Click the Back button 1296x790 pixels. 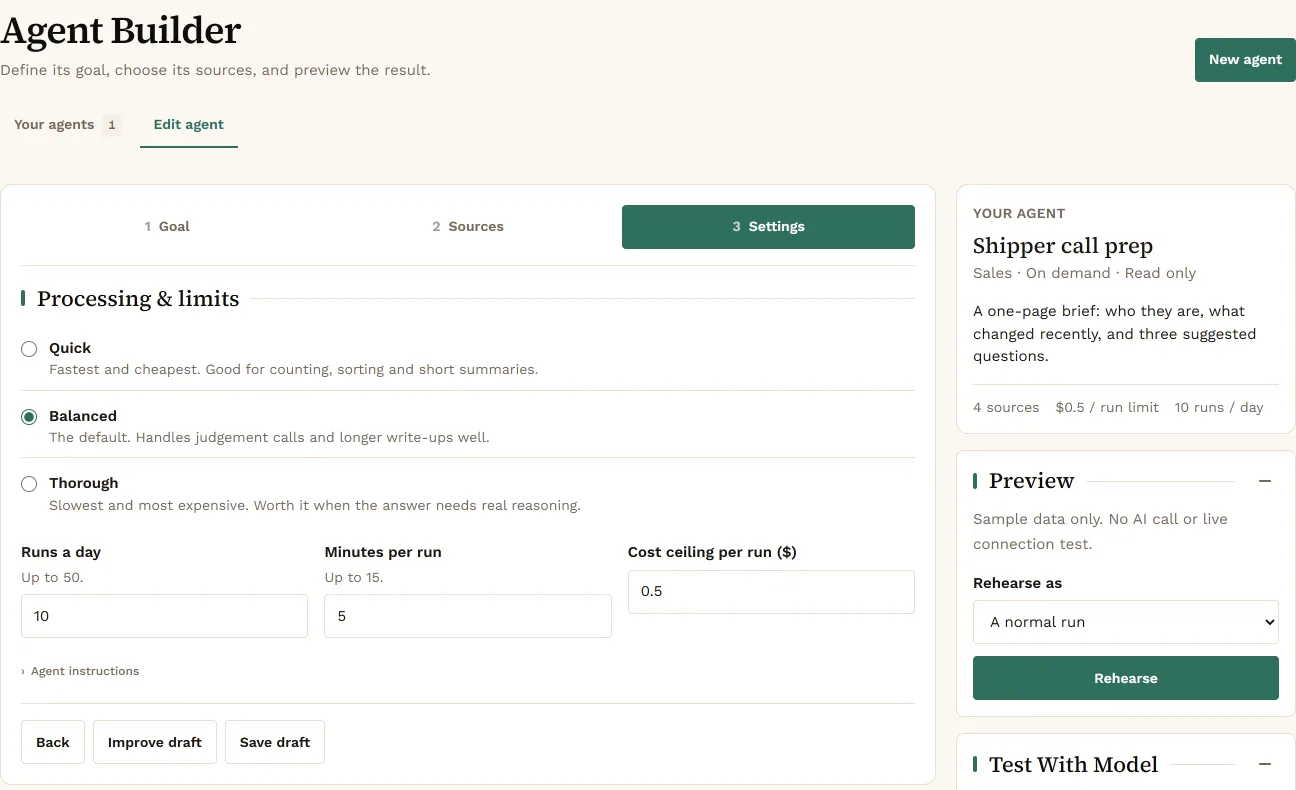[53, 742]
